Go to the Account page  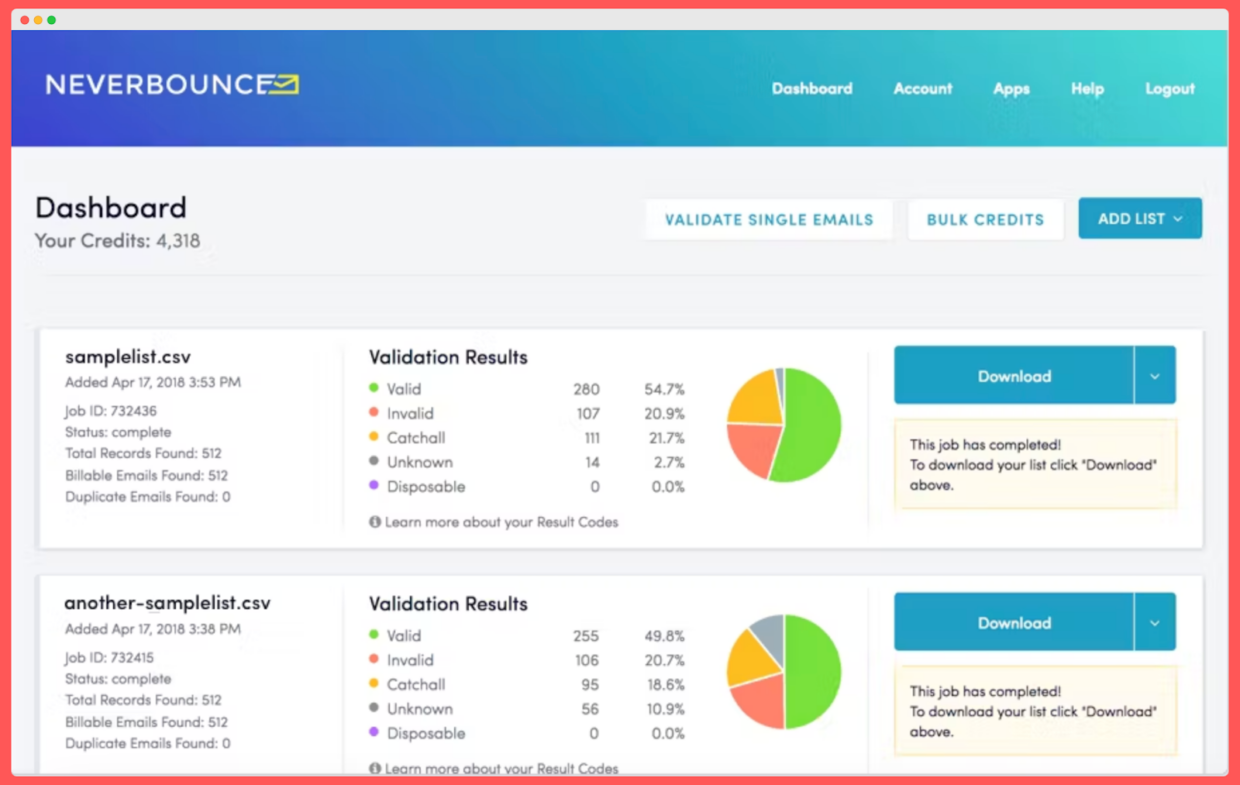(923, 88)
